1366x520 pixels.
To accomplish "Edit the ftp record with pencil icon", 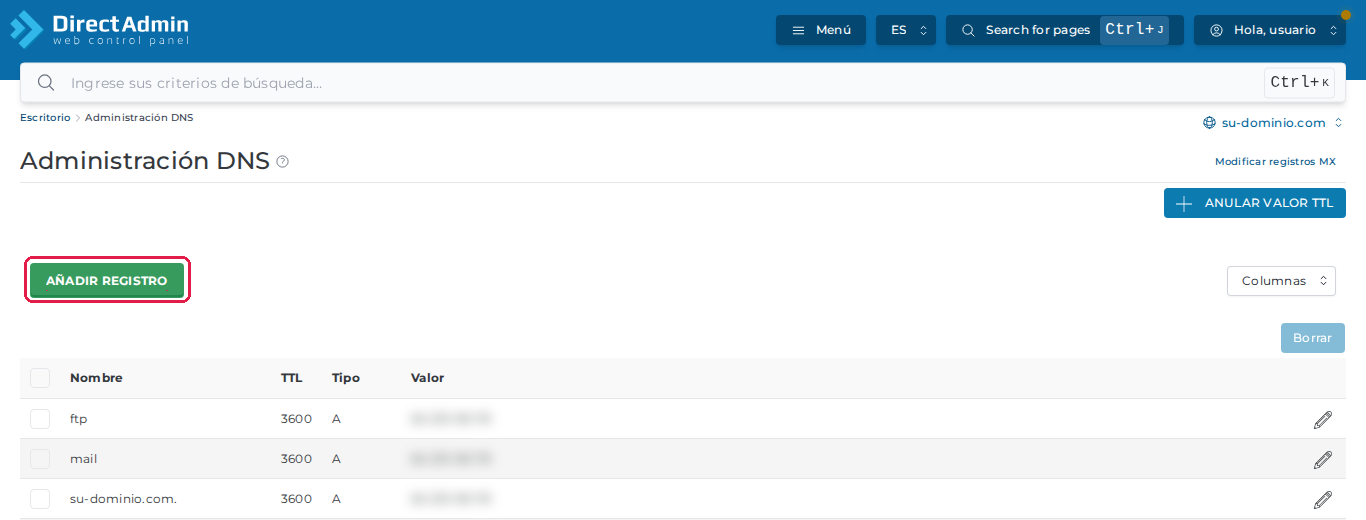I will (1323, 419).
